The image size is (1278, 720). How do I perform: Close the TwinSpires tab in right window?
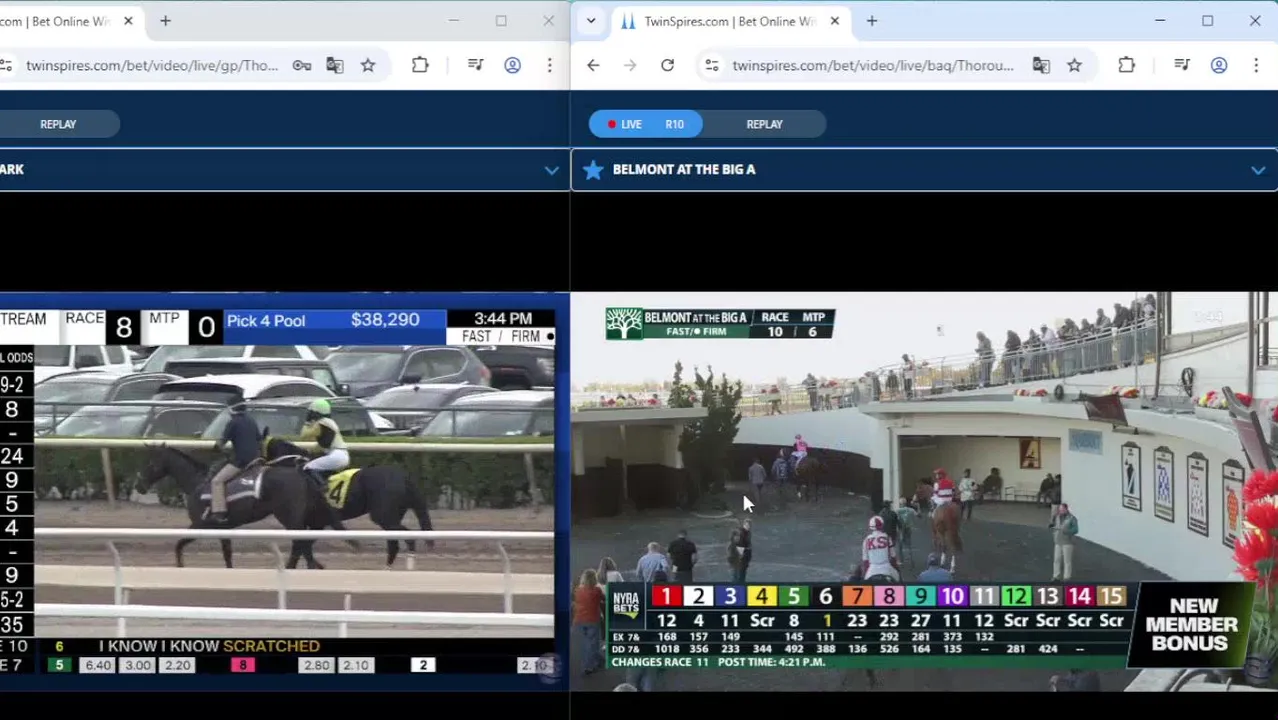(x=835, y=21)
